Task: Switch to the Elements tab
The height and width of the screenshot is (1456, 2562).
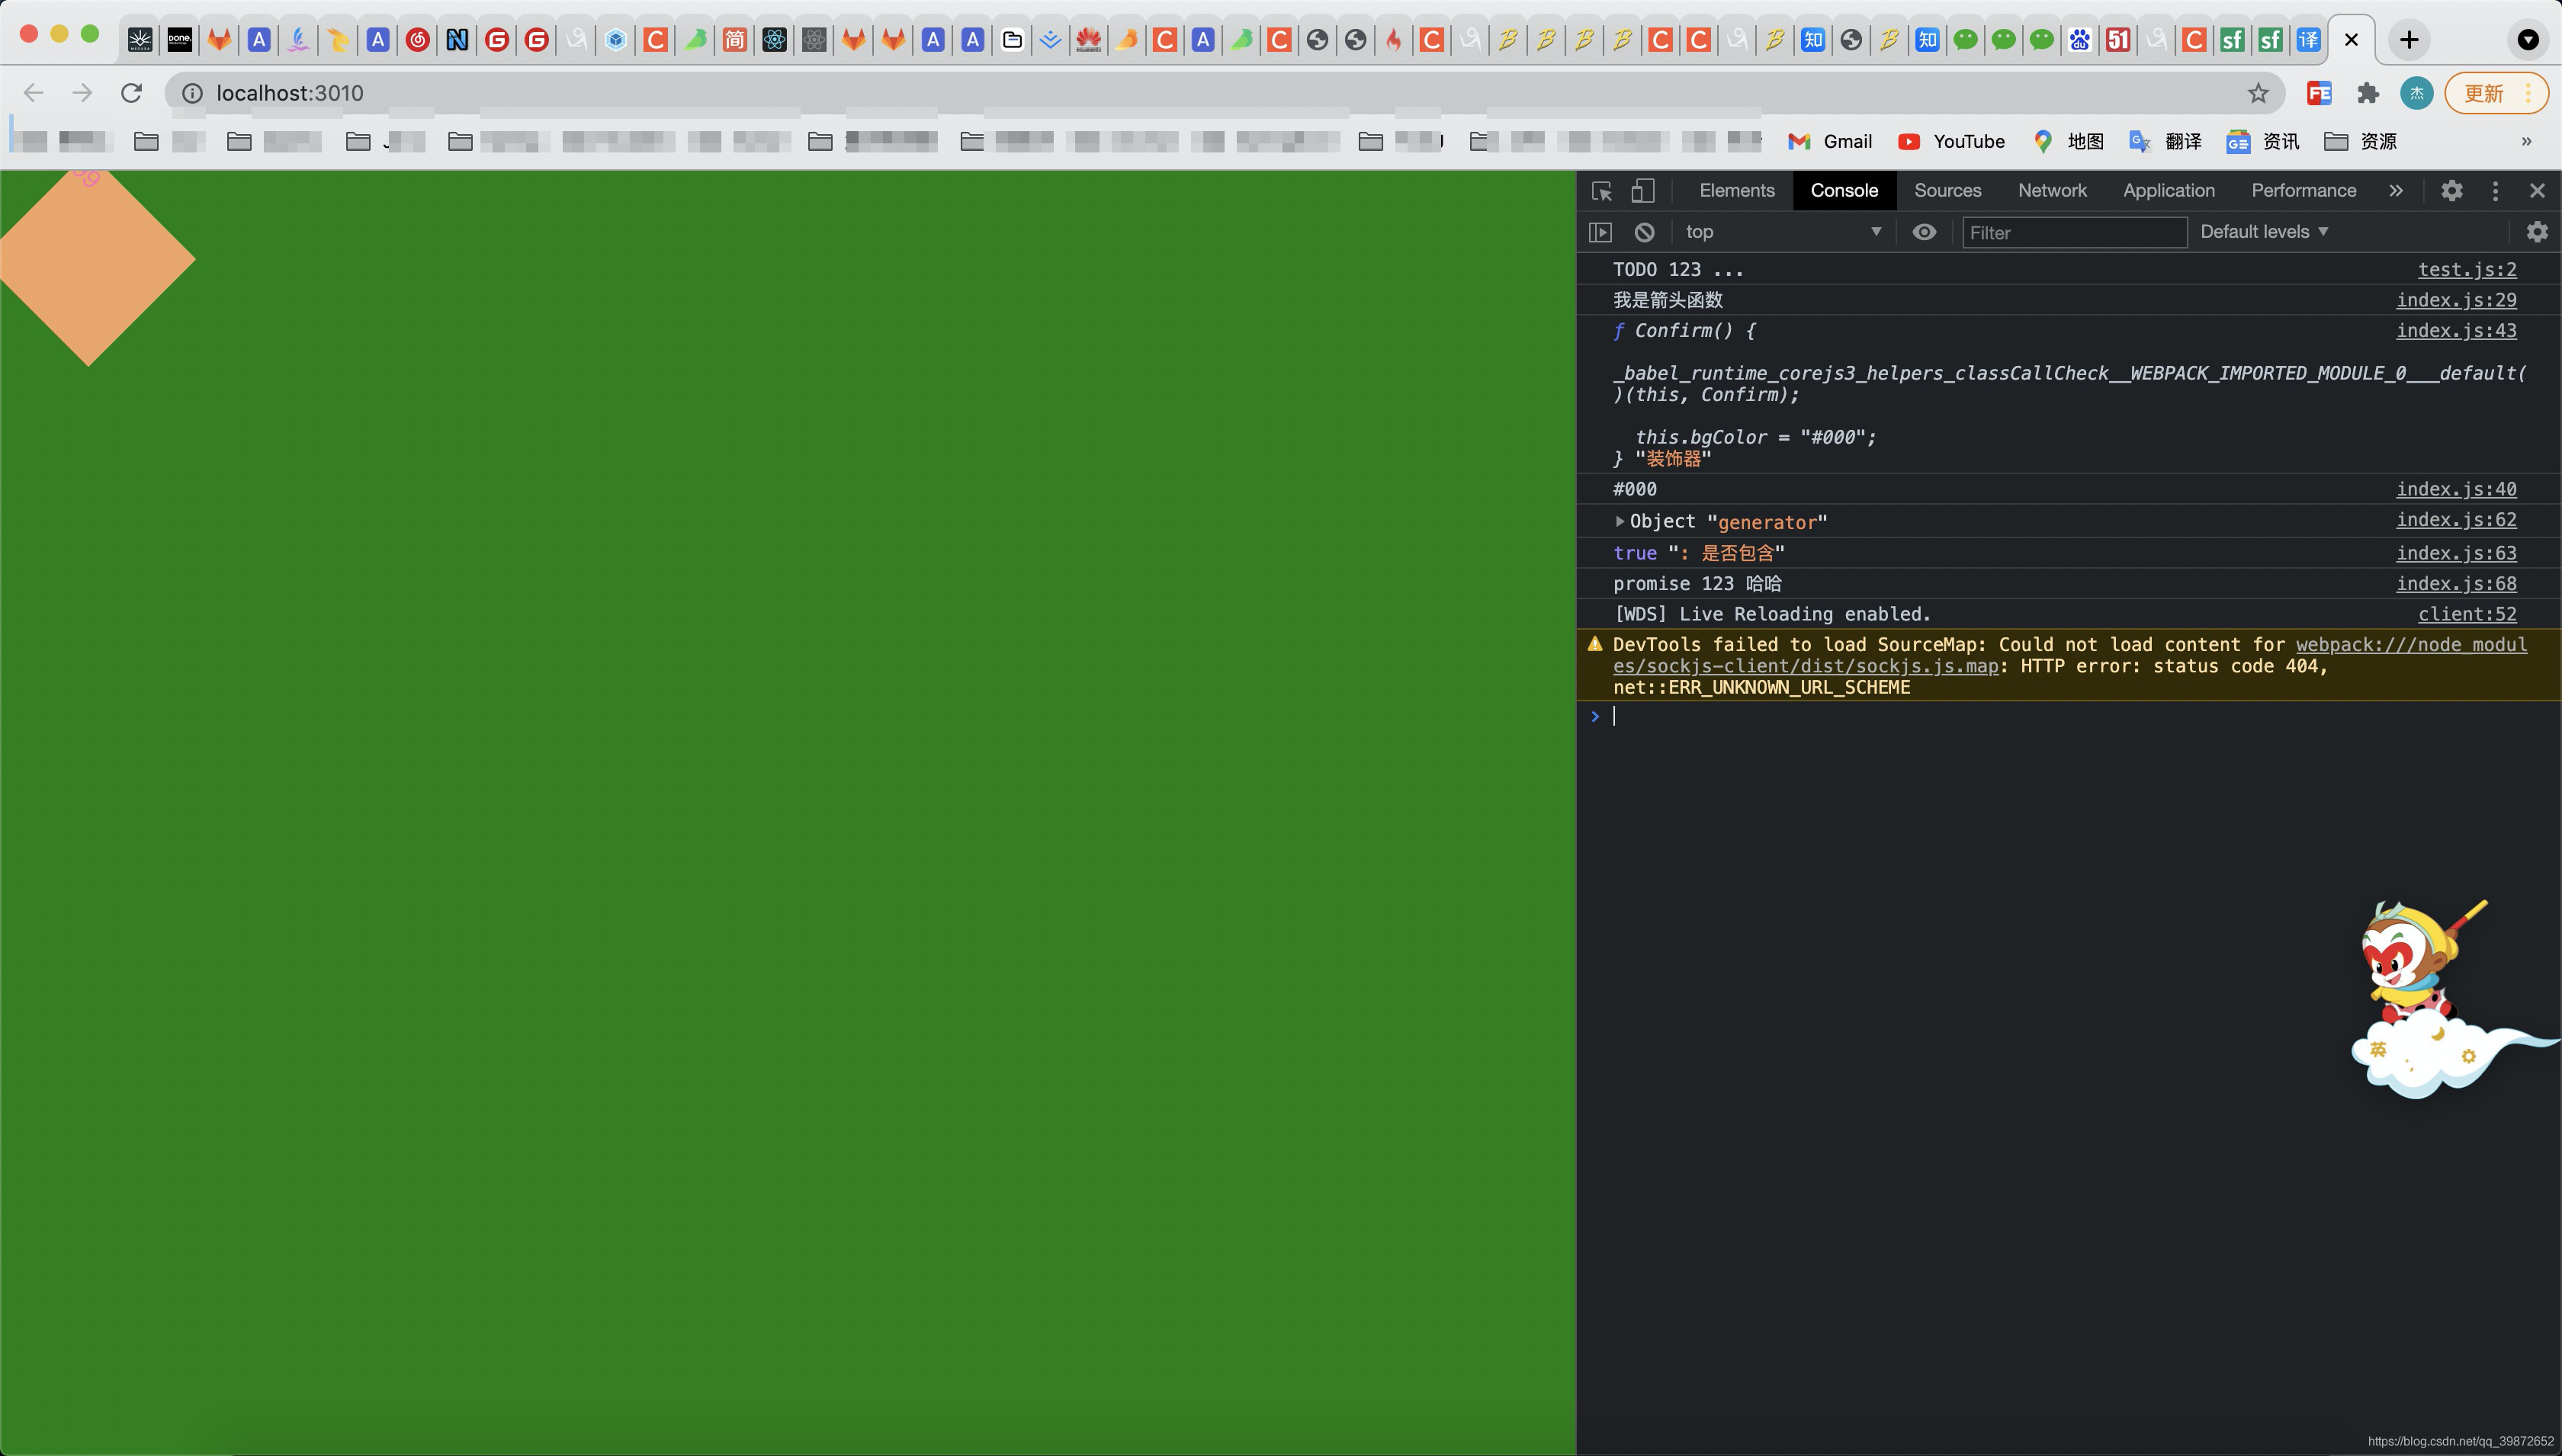Action: tap(1737, 191)
